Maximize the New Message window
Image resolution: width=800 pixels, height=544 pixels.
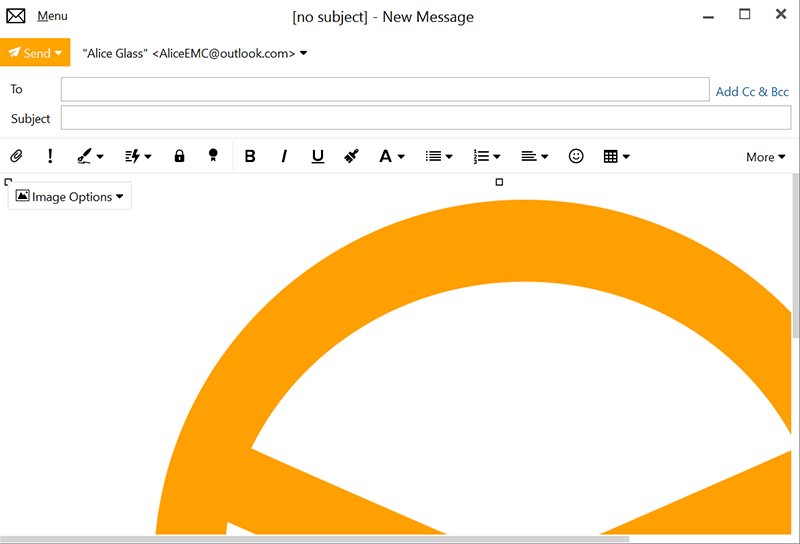(x=745, y=14)
